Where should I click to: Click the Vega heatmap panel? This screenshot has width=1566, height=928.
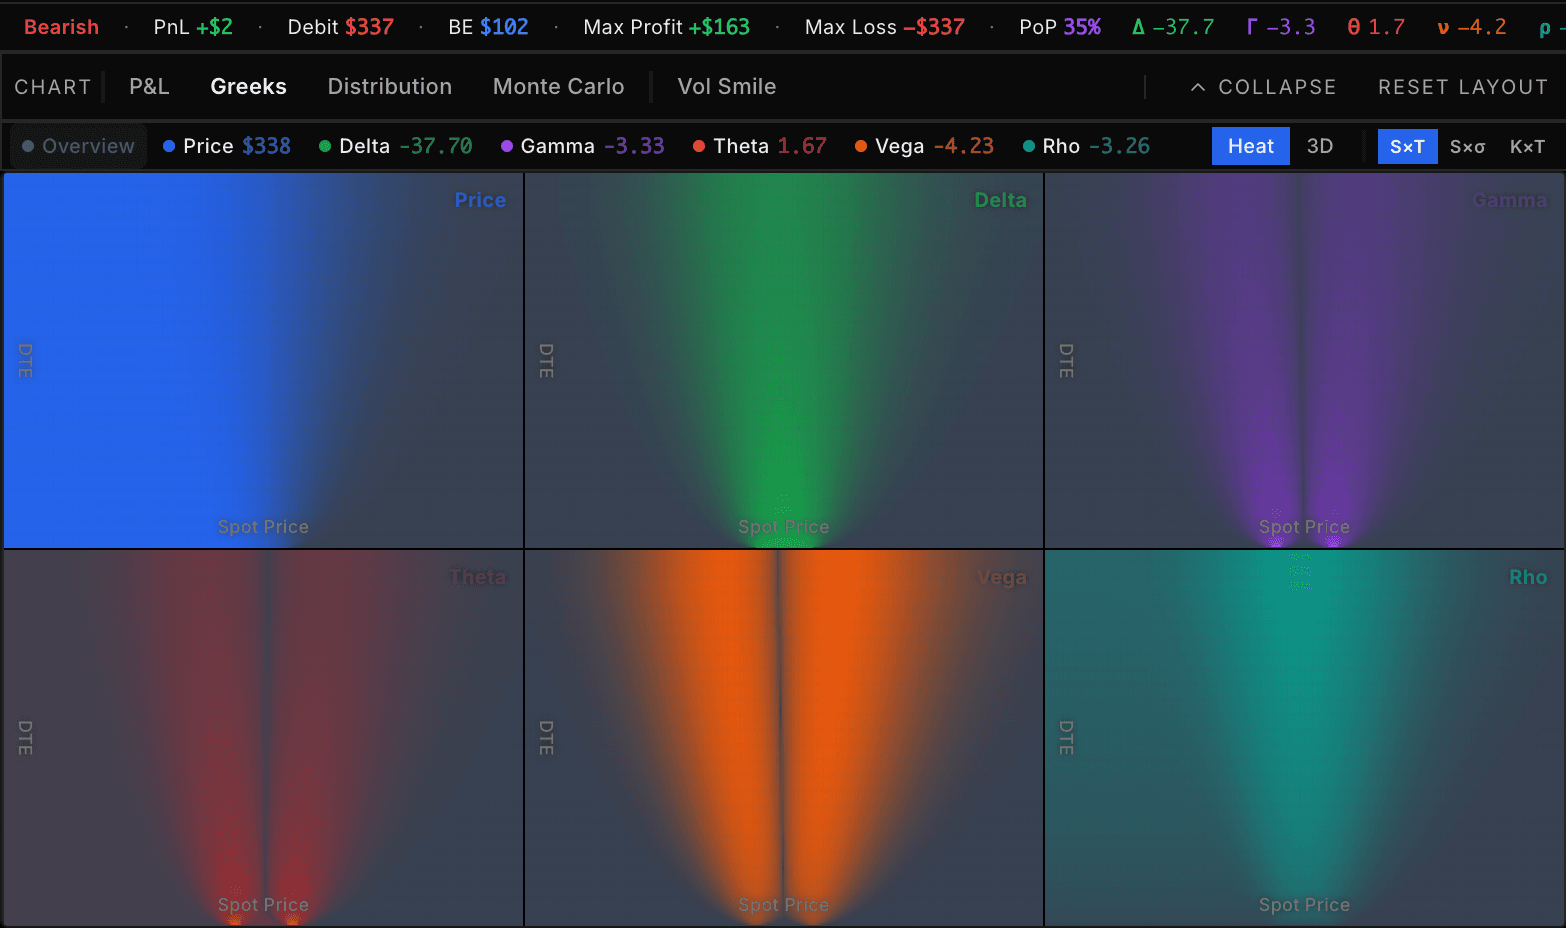[783, 738]
